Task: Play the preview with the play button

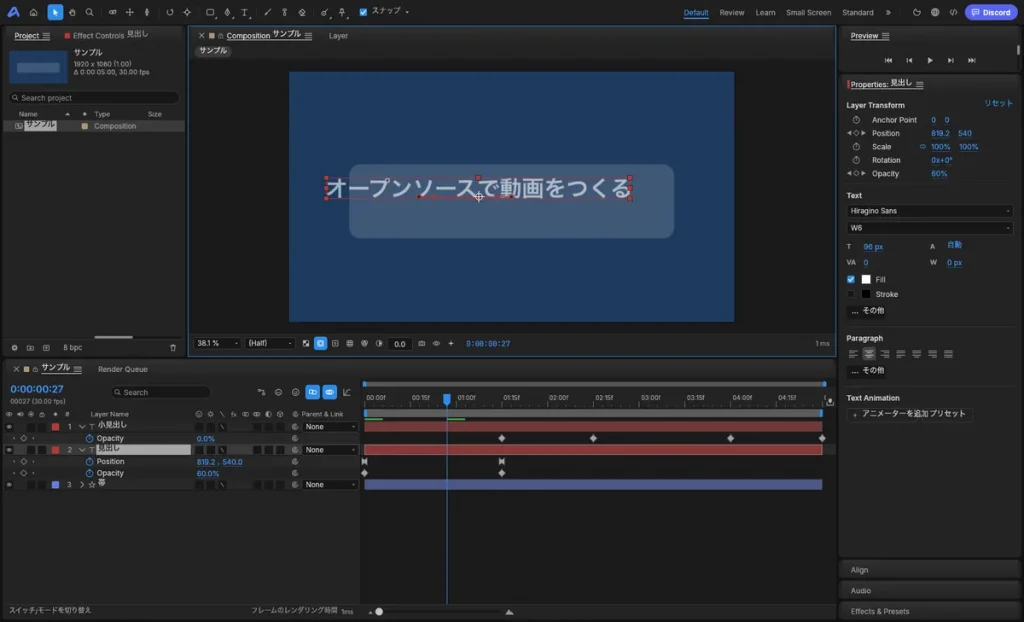Action: pyautogui.click(x=930, y=60)
